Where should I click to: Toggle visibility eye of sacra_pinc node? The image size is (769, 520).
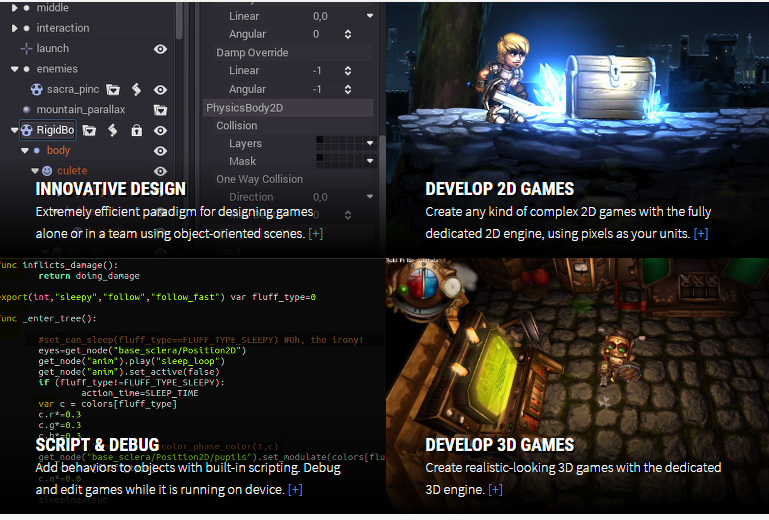coord(160,90)
